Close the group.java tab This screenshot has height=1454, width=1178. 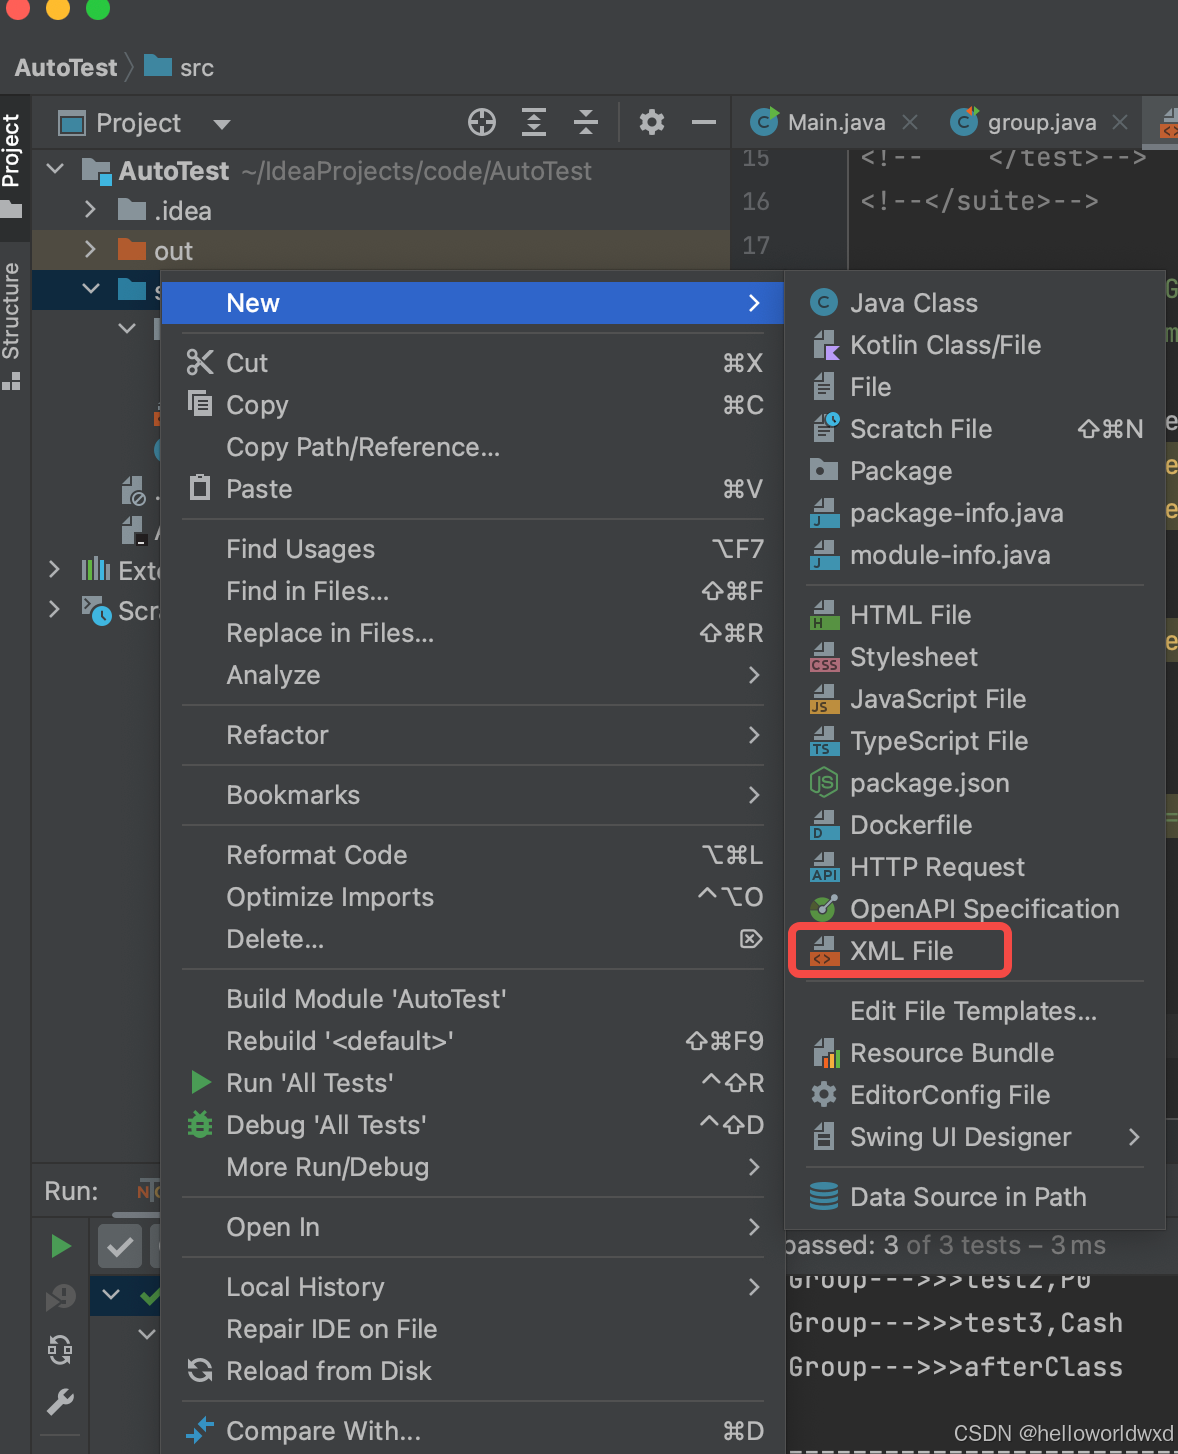1120,122
